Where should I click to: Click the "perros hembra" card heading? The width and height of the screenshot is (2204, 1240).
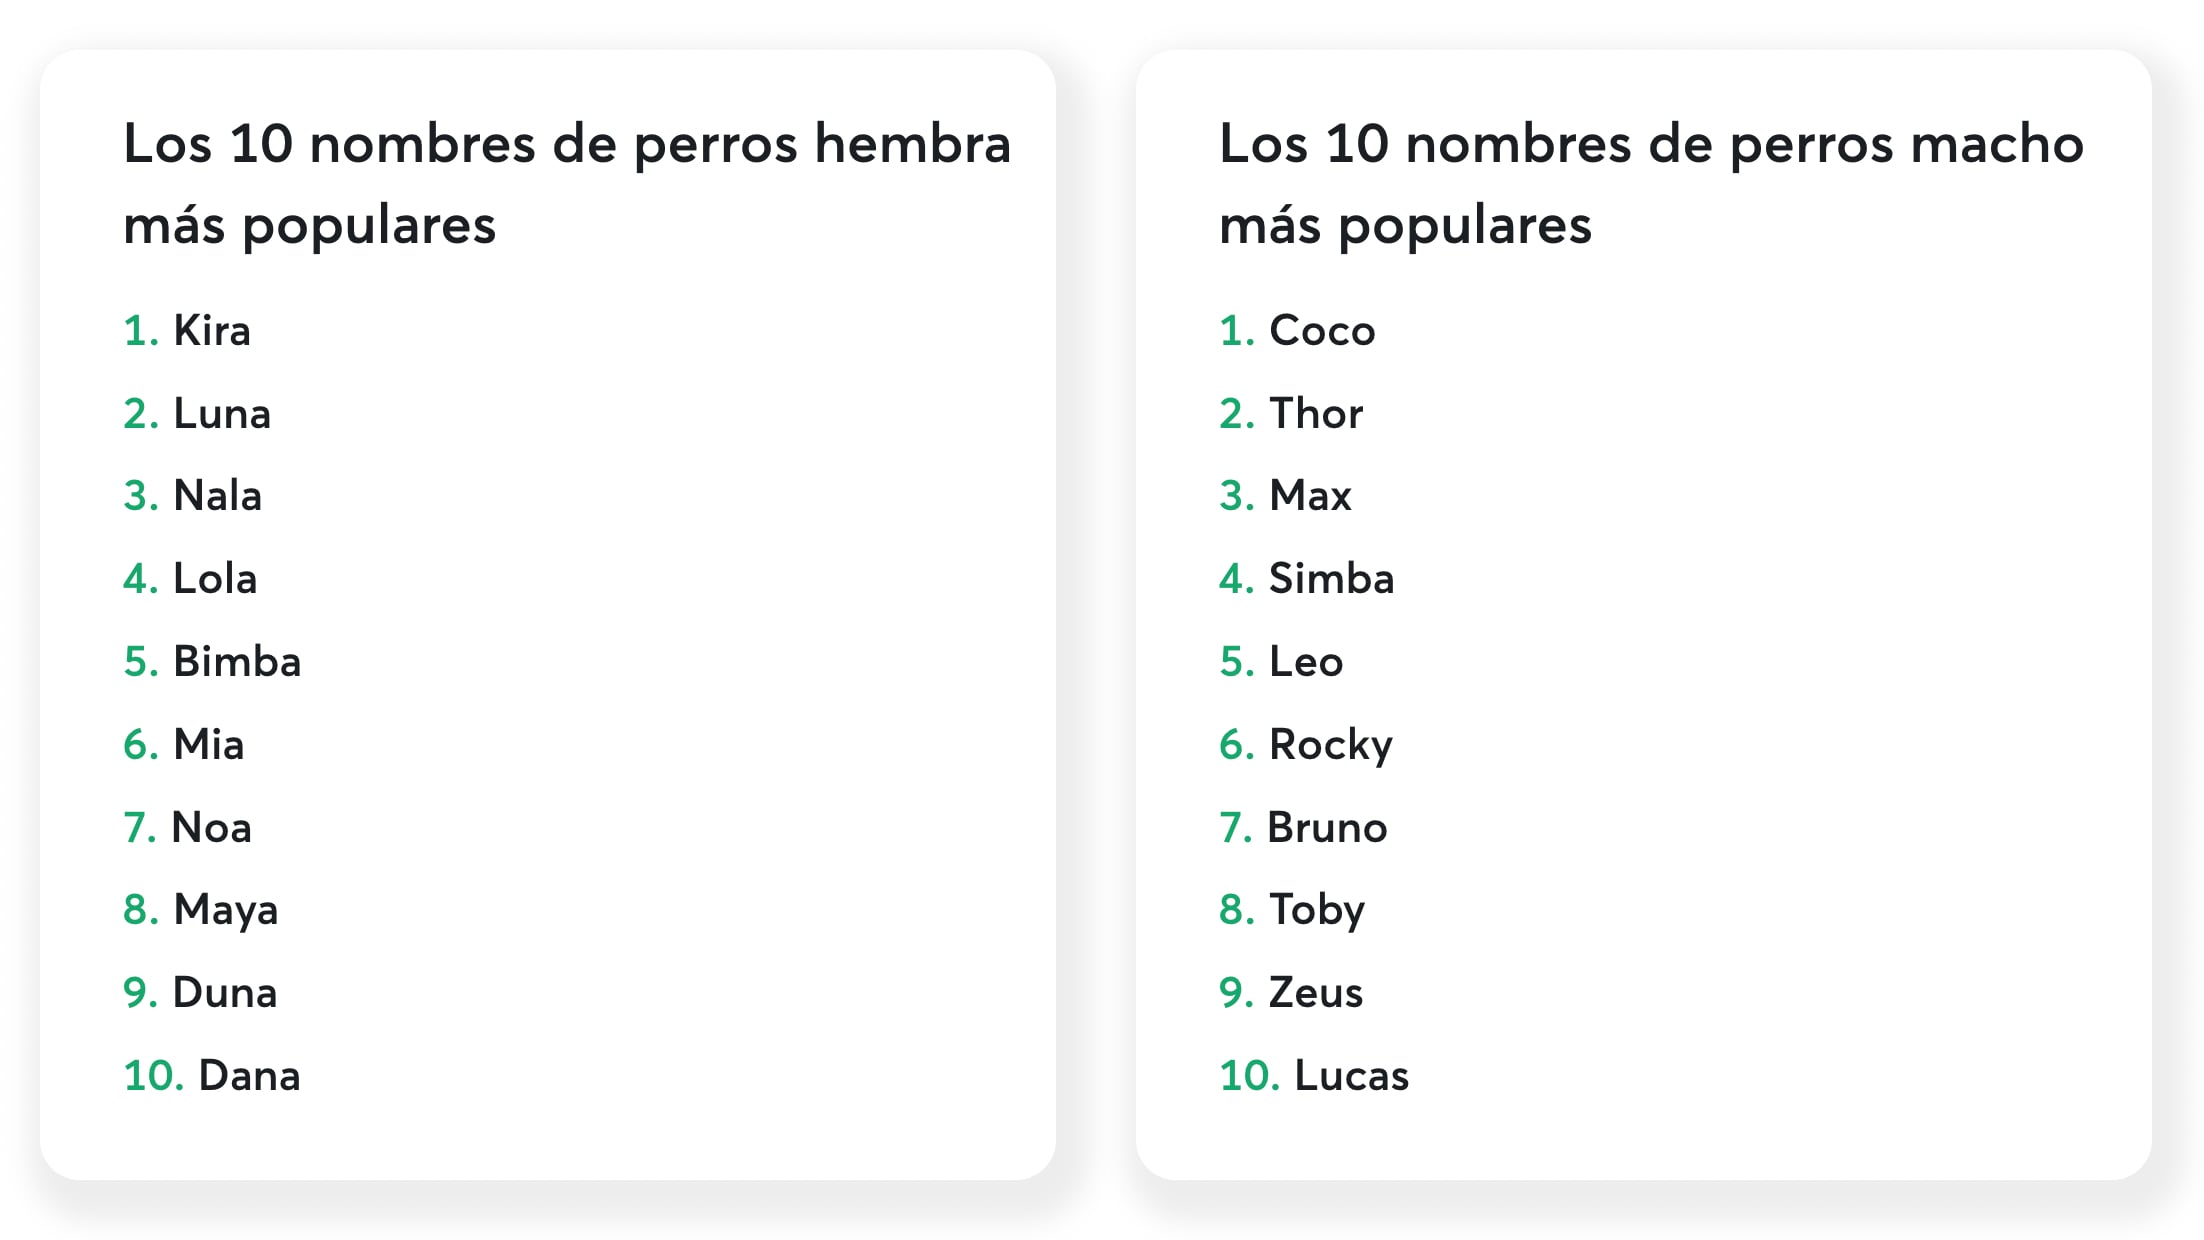tap(567, 184)
